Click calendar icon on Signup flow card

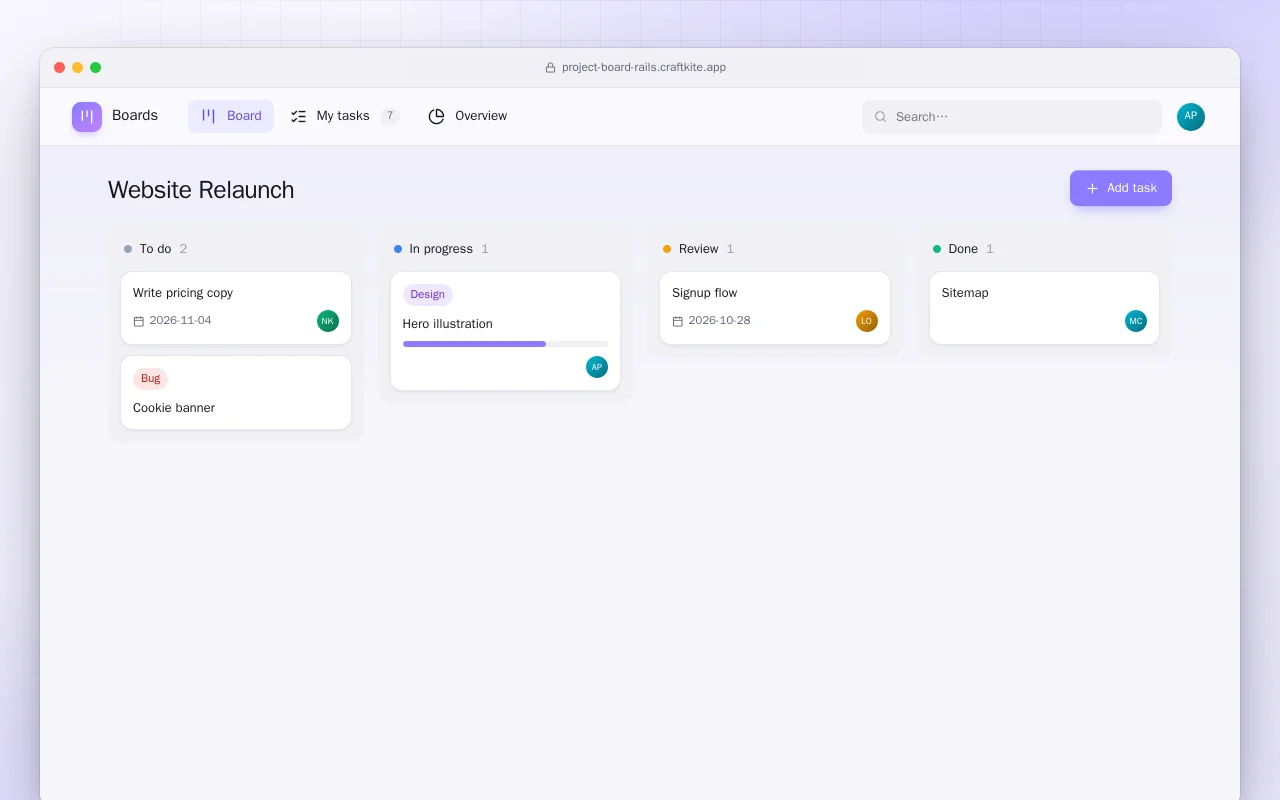click(678, 321)
